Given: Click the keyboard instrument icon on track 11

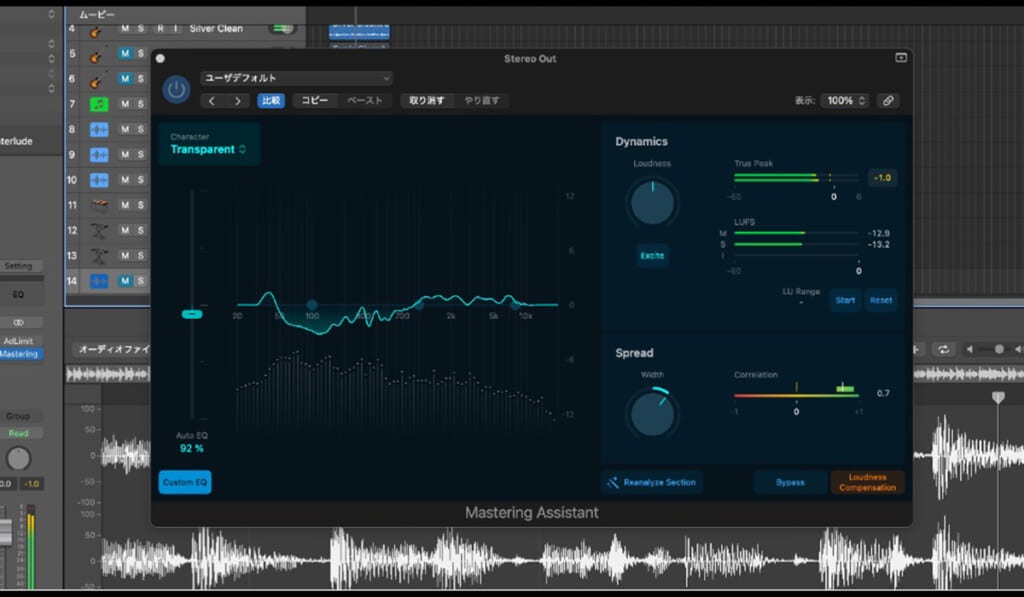Looking at the screenshot, I should [x=99, y=205].
